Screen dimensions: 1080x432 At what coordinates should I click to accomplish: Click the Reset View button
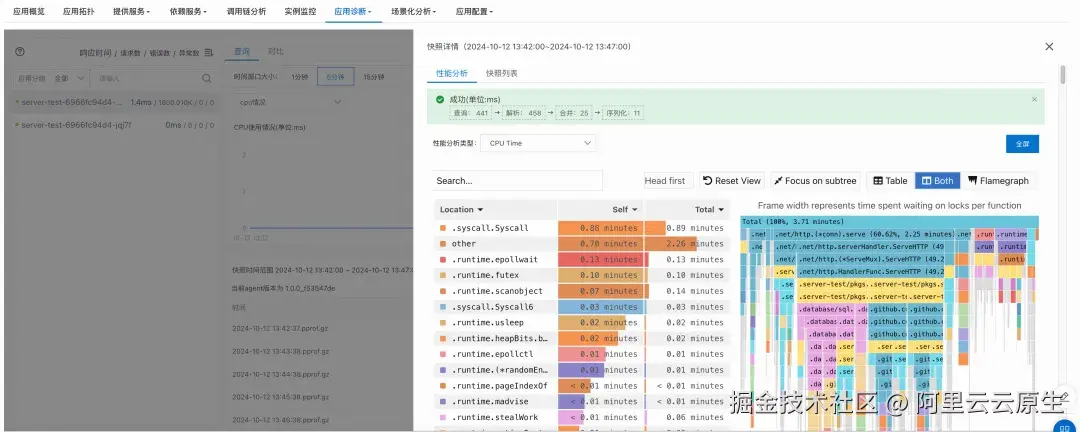[732, 181]
